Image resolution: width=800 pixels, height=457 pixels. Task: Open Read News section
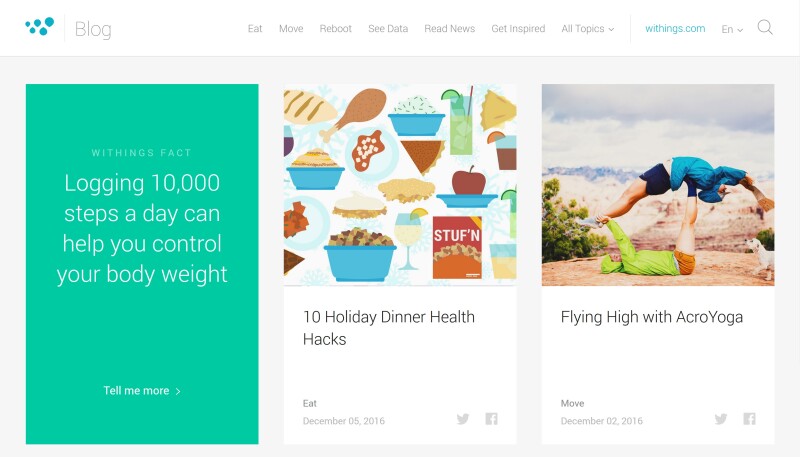449,29
